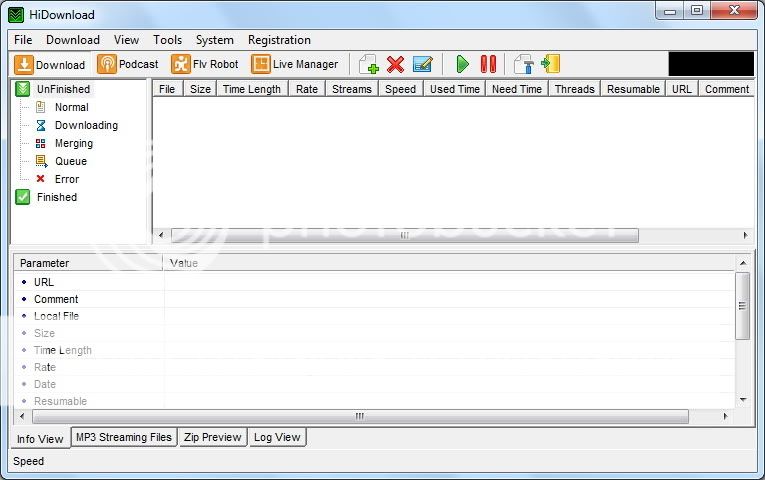Click the Error red X icon

pos(40,179)
